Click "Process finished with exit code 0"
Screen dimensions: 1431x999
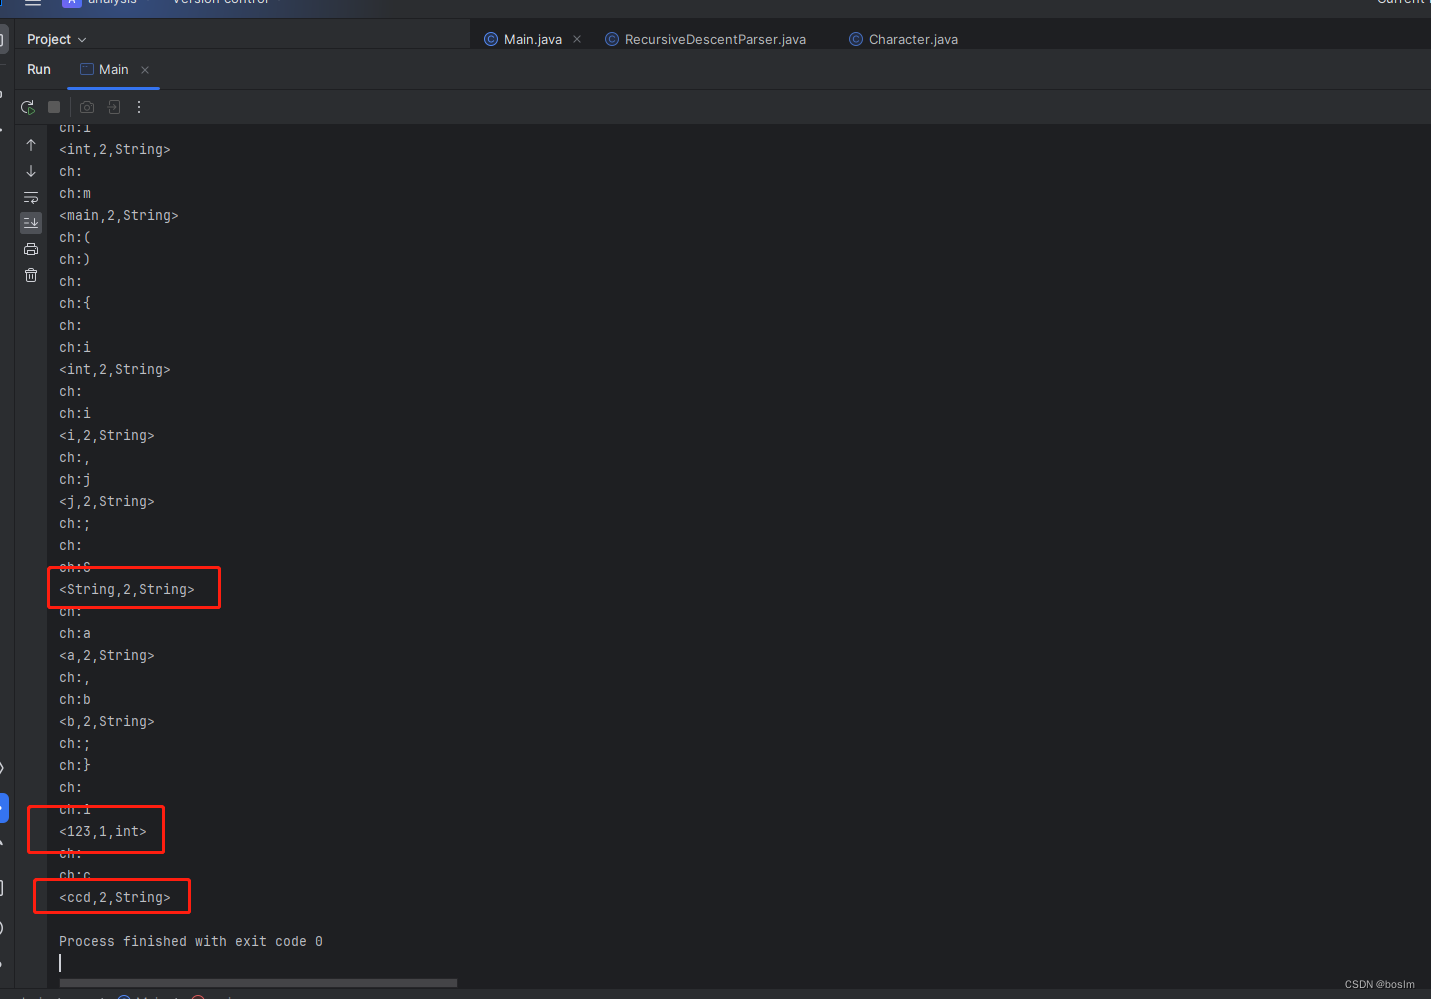click(x=191, y=941)
